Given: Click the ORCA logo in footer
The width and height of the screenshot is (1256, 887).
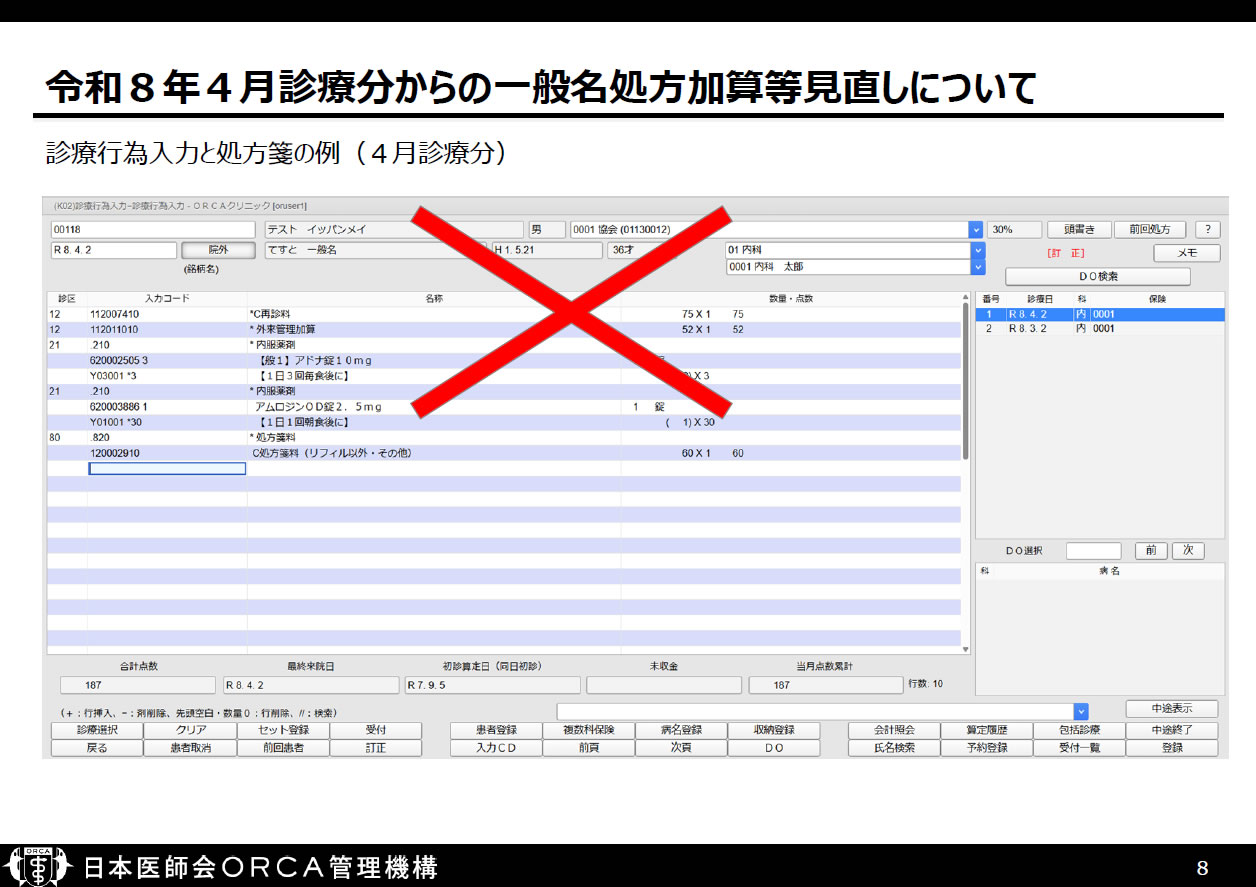Looking at the screenshot, I should [x=38, y=866].
